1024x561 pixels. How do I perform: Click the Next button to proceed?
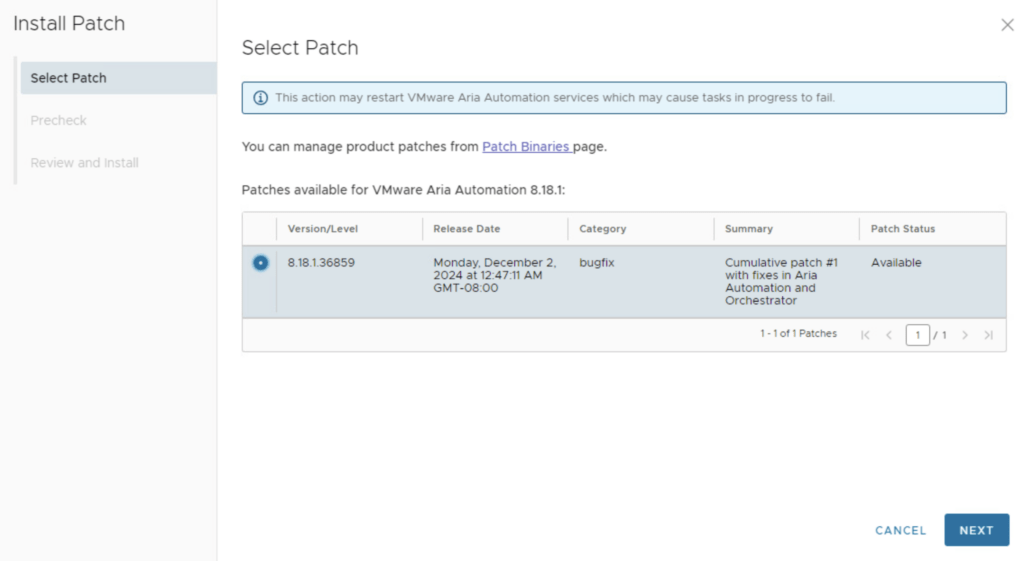(x=976, y=530)
